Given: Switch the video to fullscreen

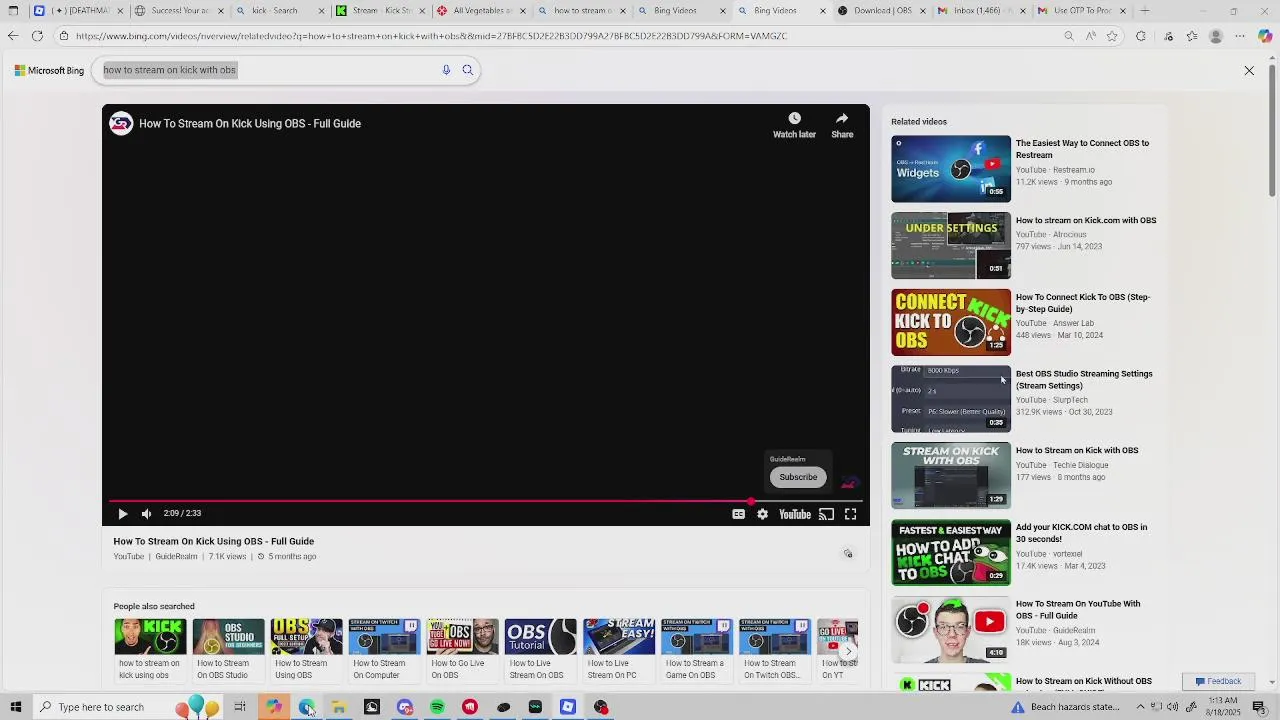Looking at the screenshot, I should coord(850,514).
